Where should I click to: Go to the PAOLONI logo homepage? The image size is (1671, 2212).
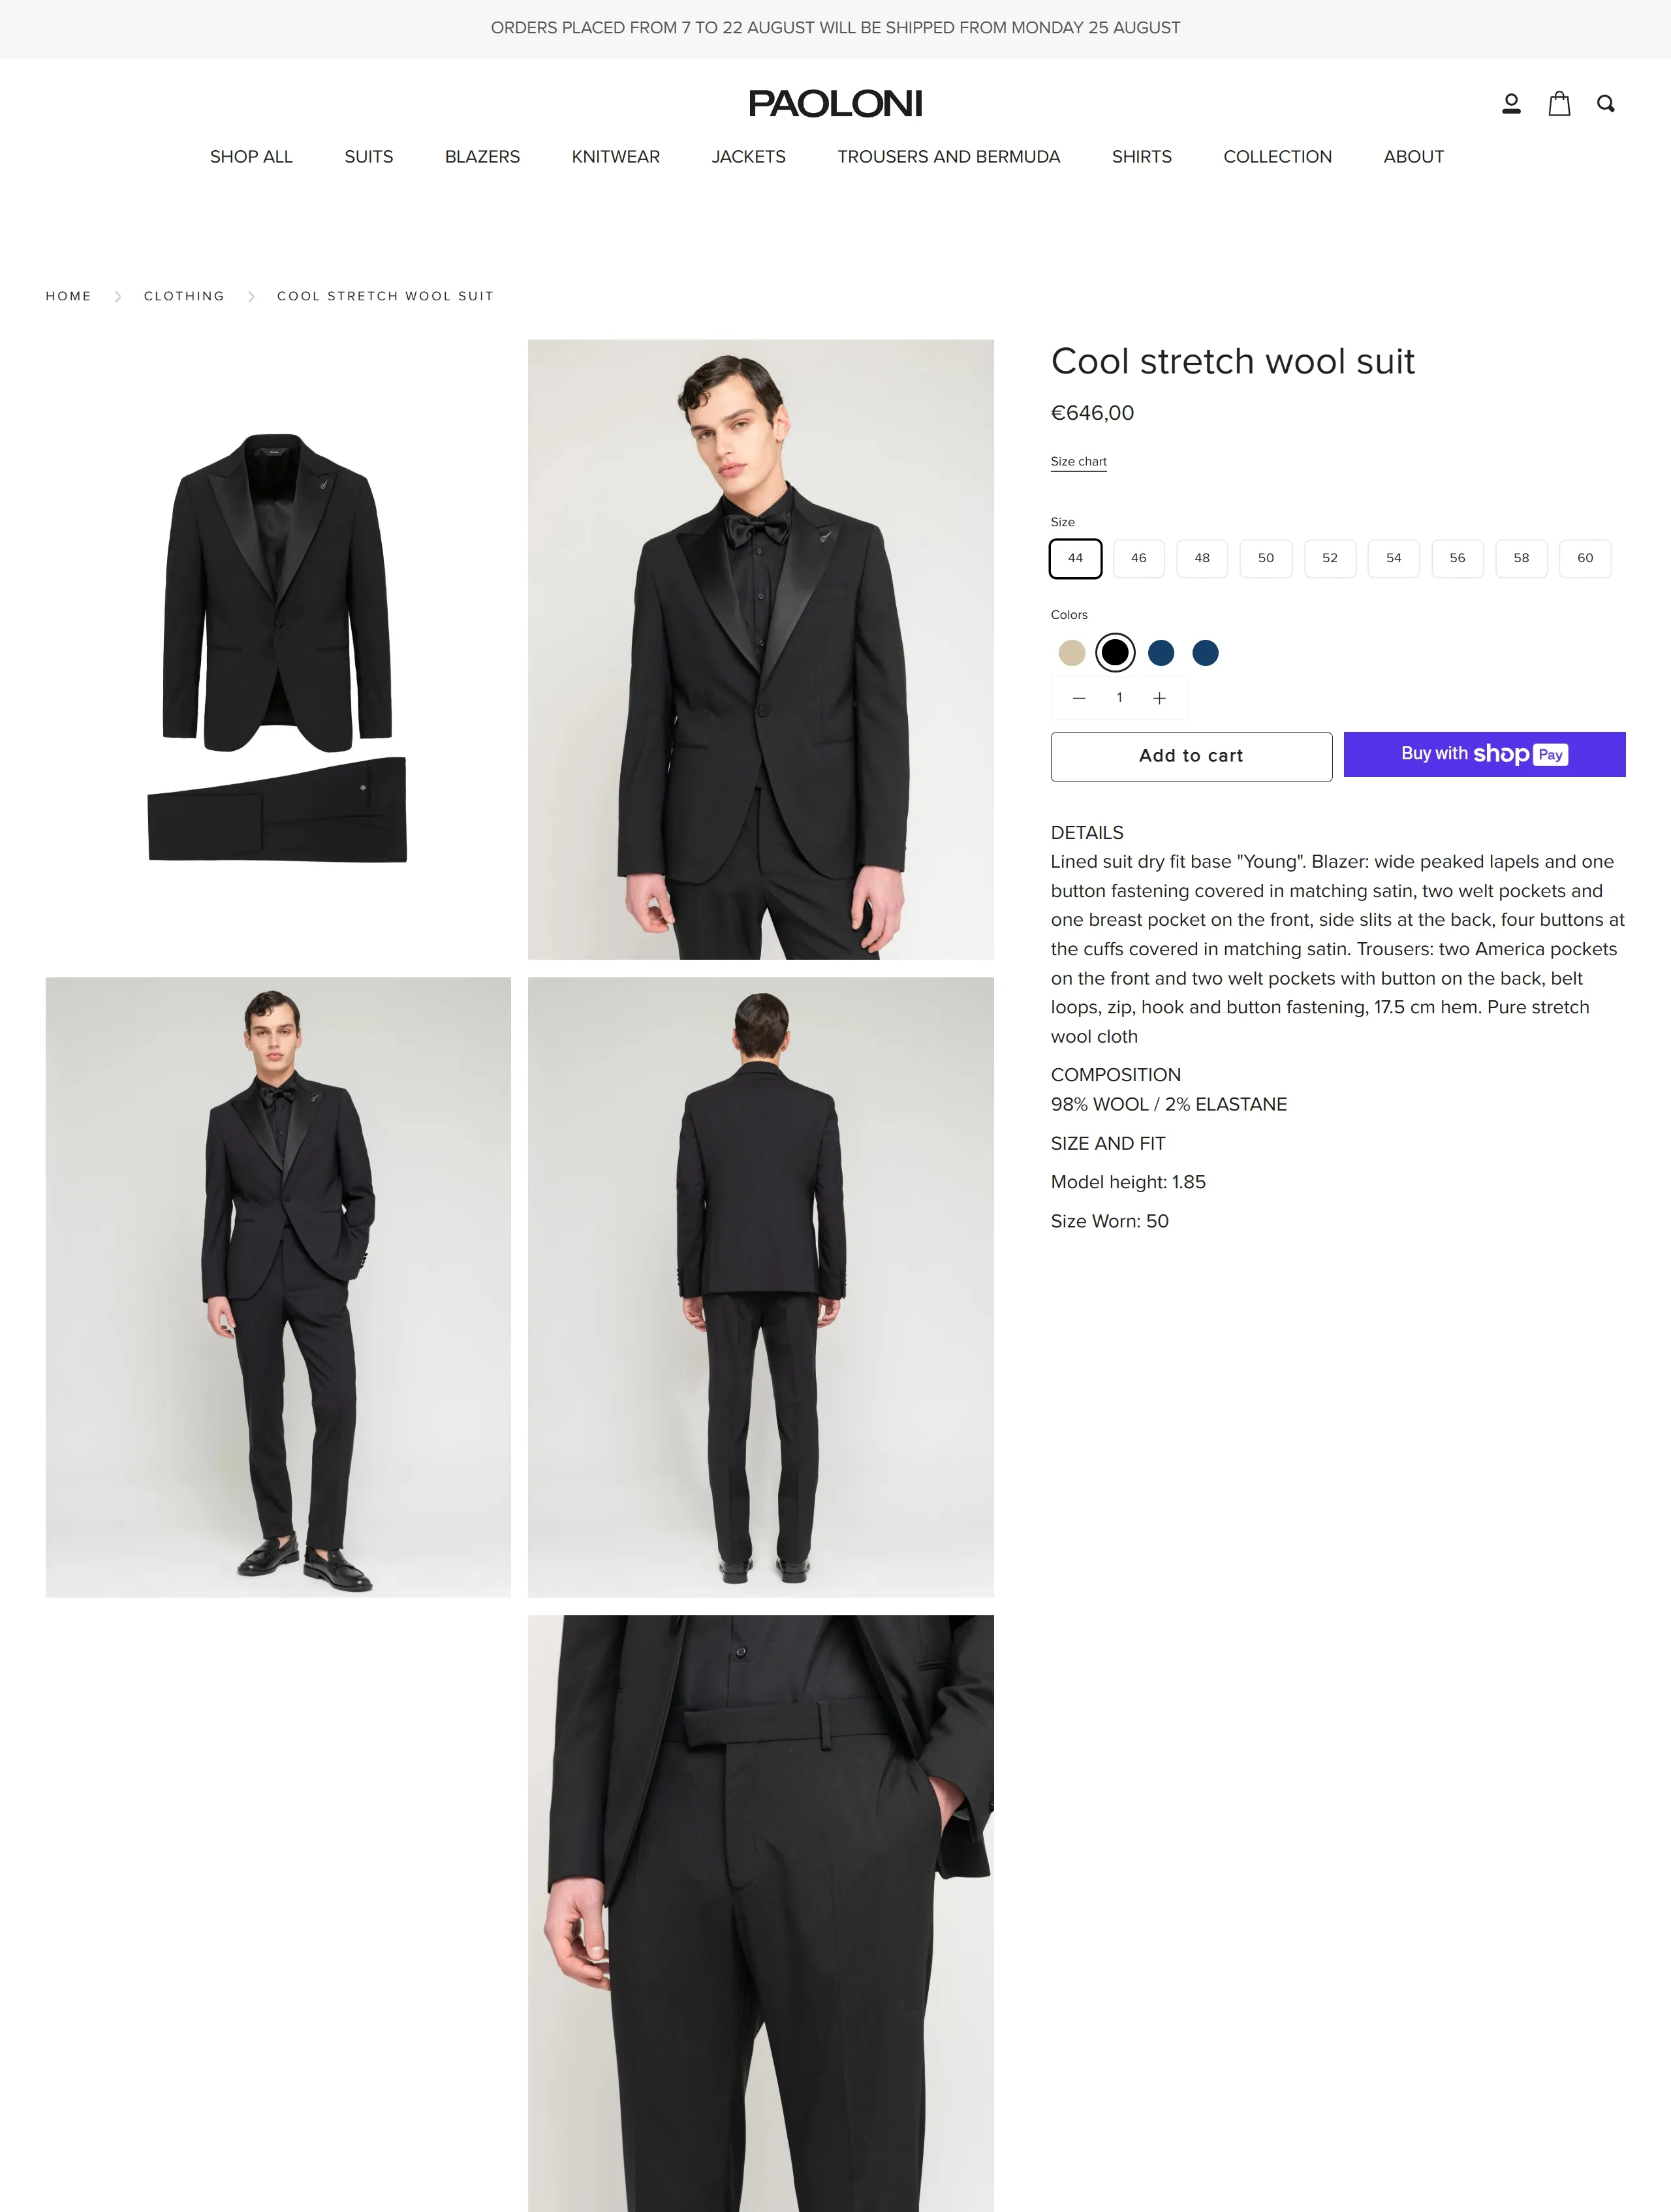[835, 104]
